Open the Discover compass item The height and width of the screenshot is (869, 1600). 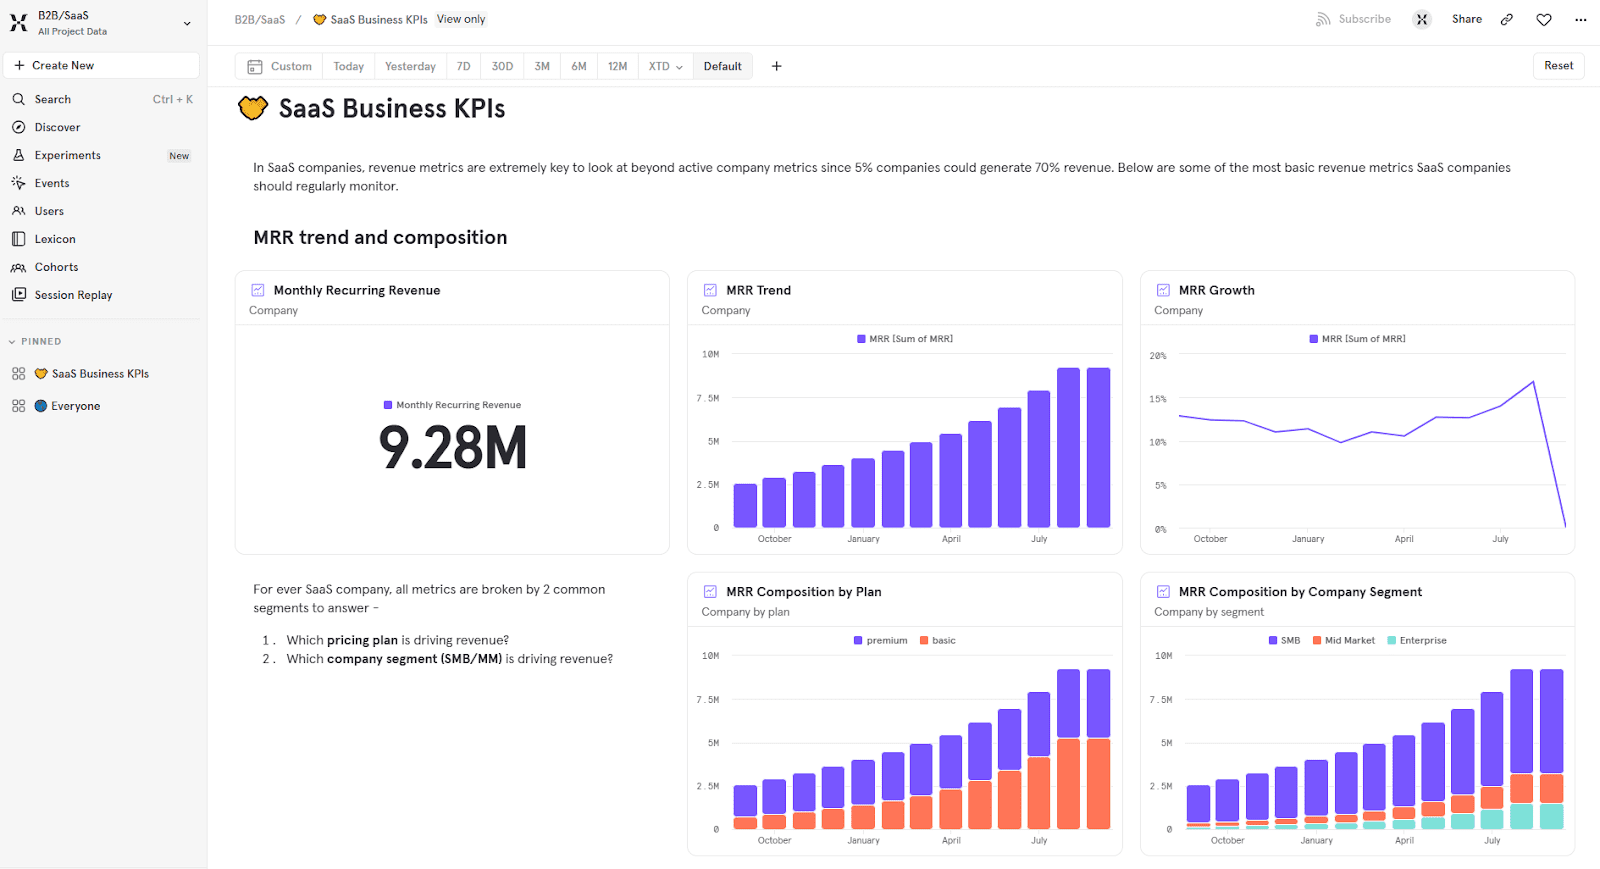click(57, 127)
